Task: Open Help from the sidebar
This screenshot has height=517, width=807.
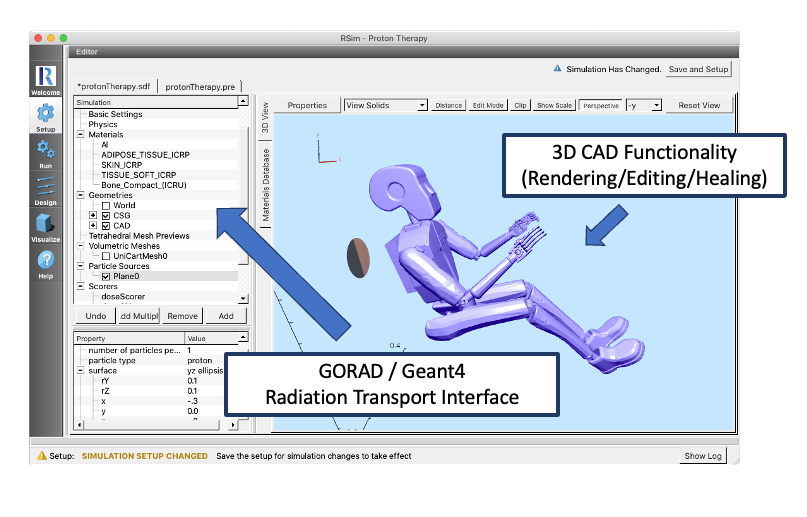Action: tap(45, 263)
